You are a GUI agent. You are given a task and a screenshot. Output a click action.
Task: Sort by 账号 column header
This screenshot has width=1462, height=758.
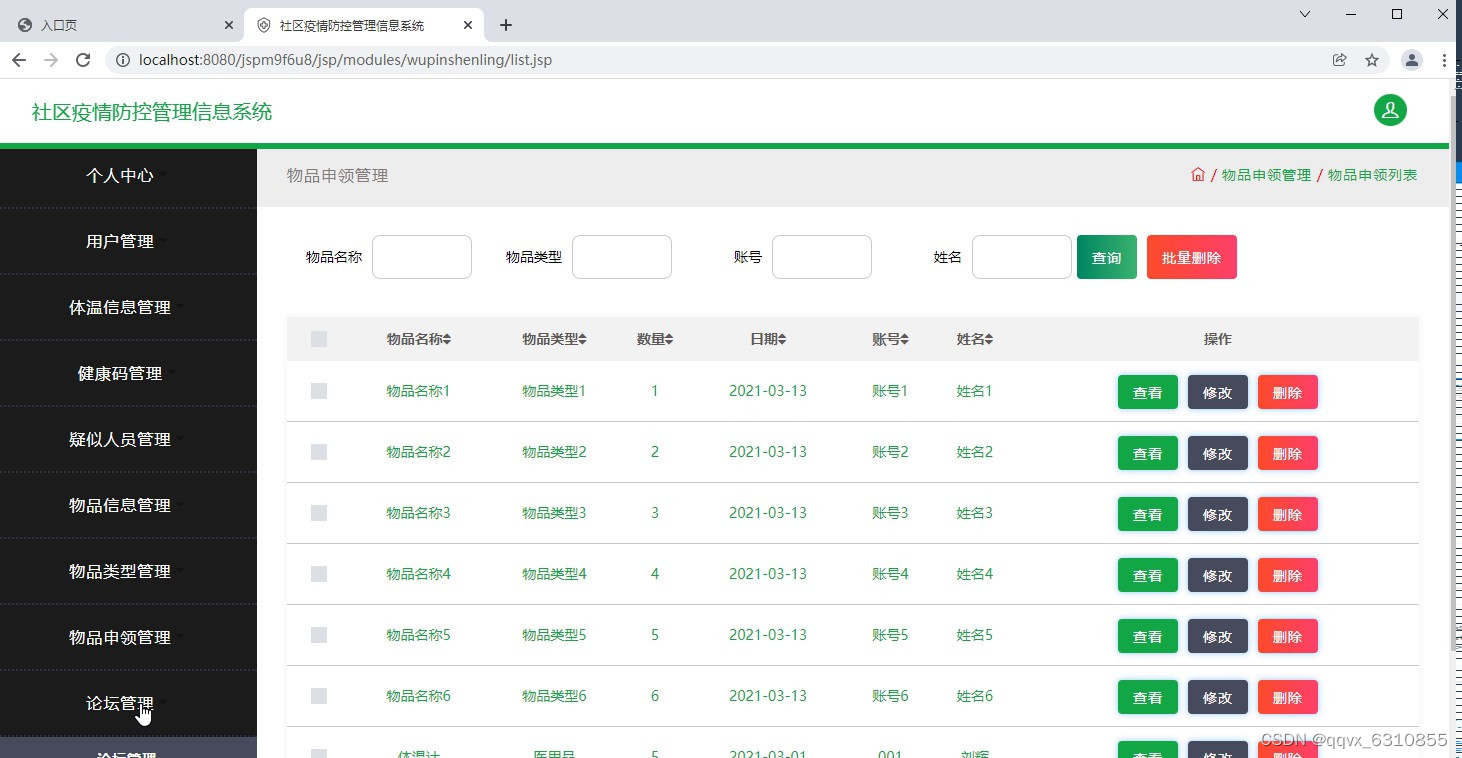890,339
